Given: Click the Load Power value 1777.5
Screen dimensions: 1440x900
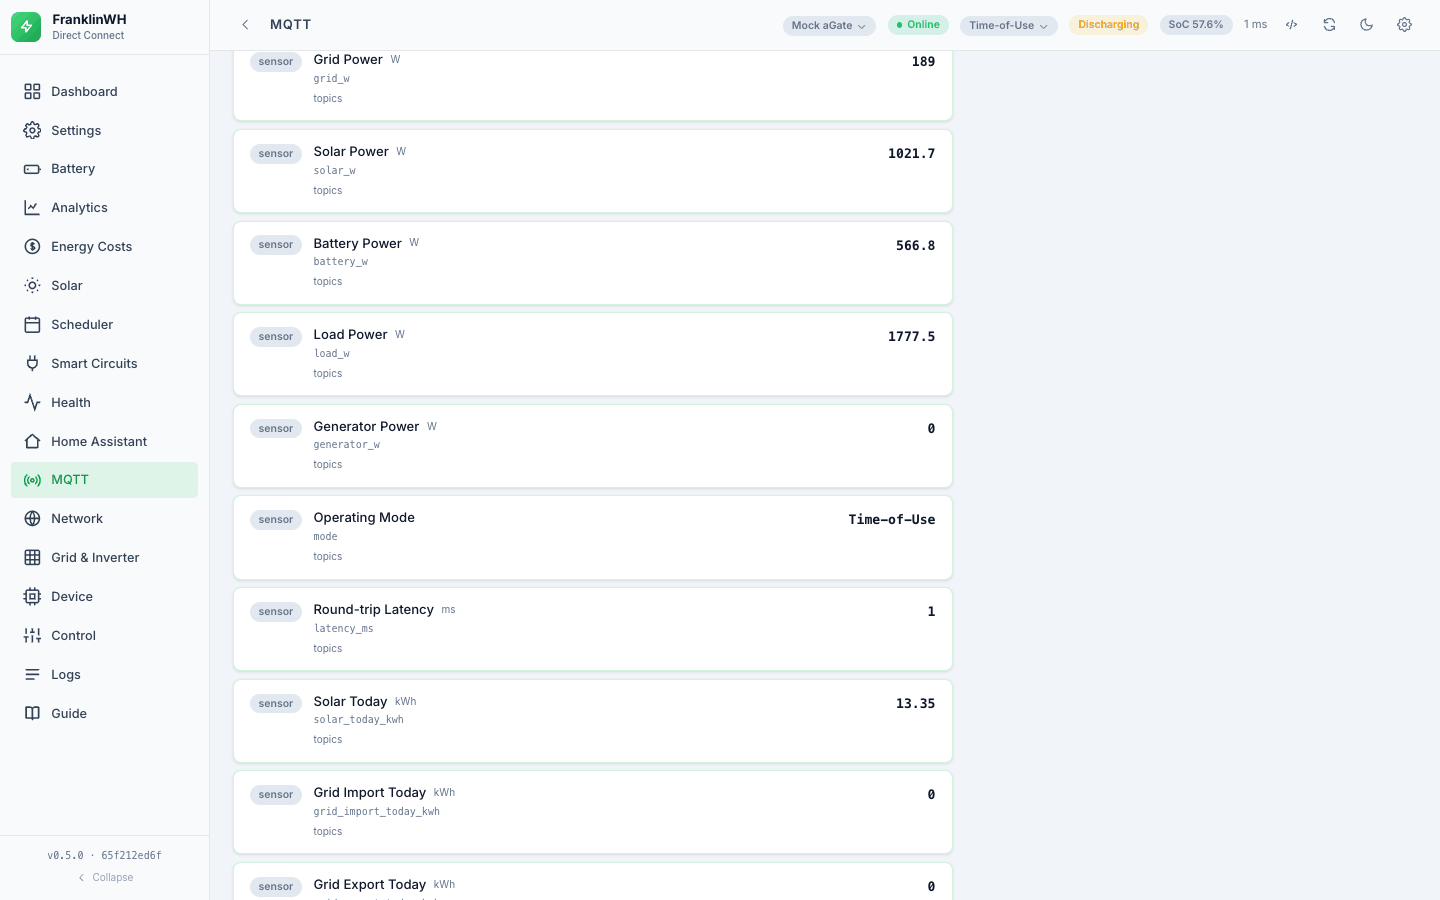Looking at the screenshot, I should point(912,337).
